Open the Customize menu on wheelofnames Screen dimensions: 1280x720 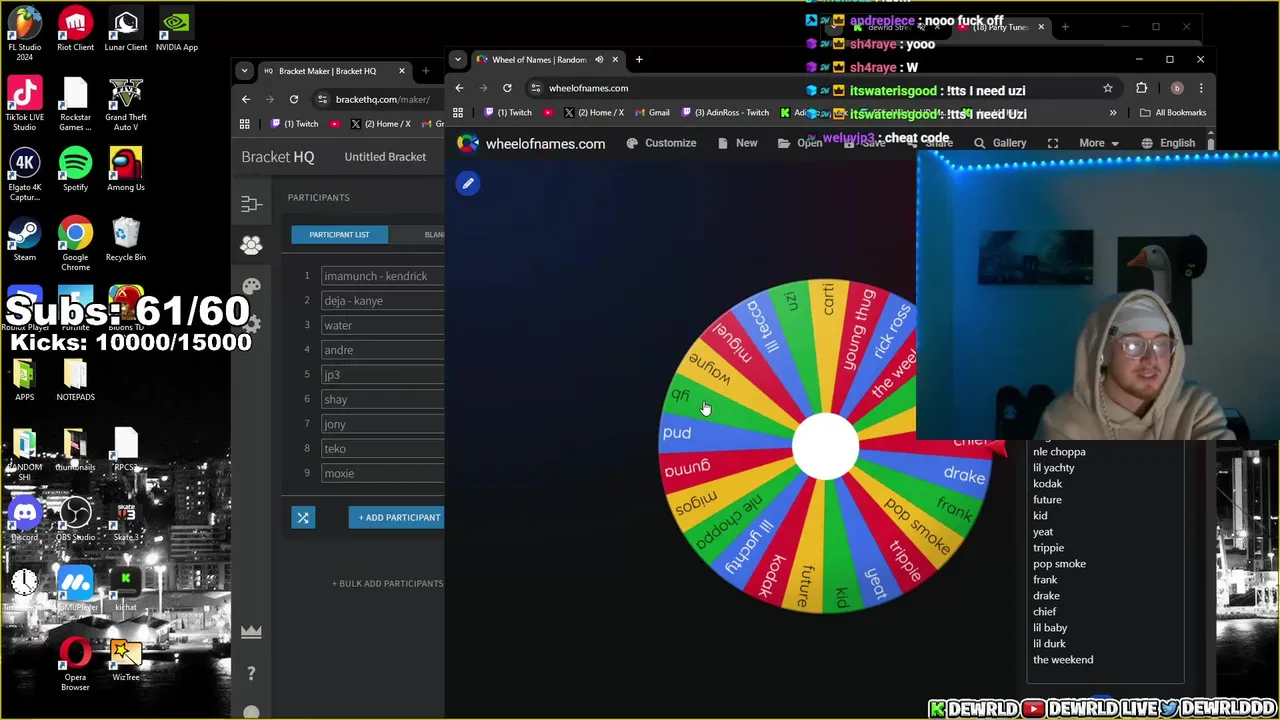(661, 143)
